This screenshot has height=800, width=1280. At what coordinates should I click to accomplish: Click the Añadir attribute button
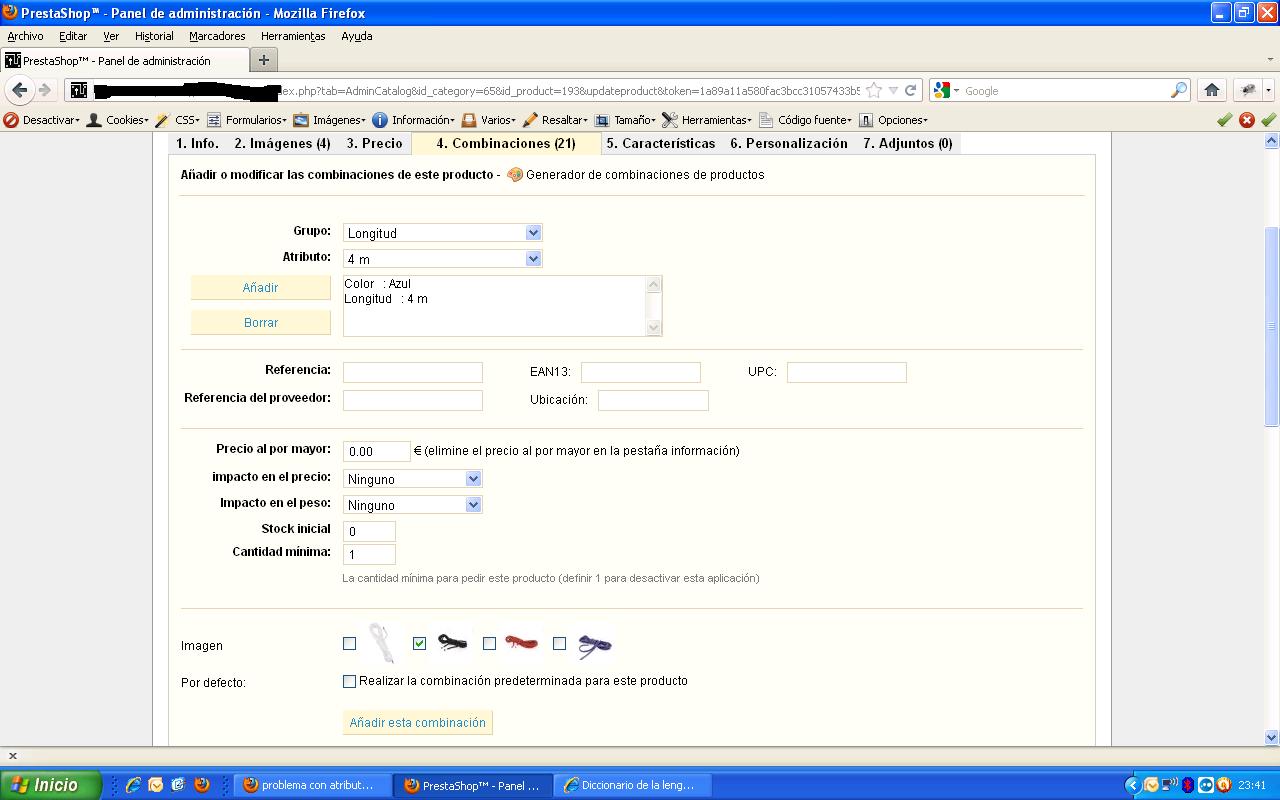pyautogui.click(x=260, y=288)
